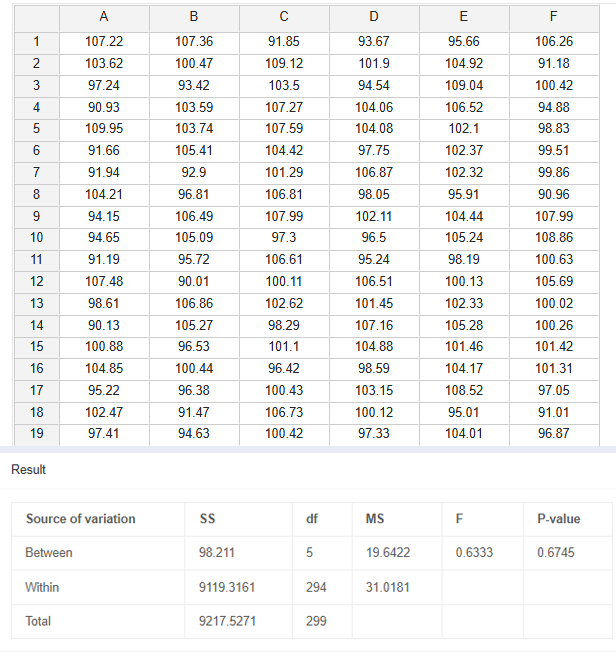Click the Within row label
Viewport: 616px width, 652px height.
(x=43, y=587)
